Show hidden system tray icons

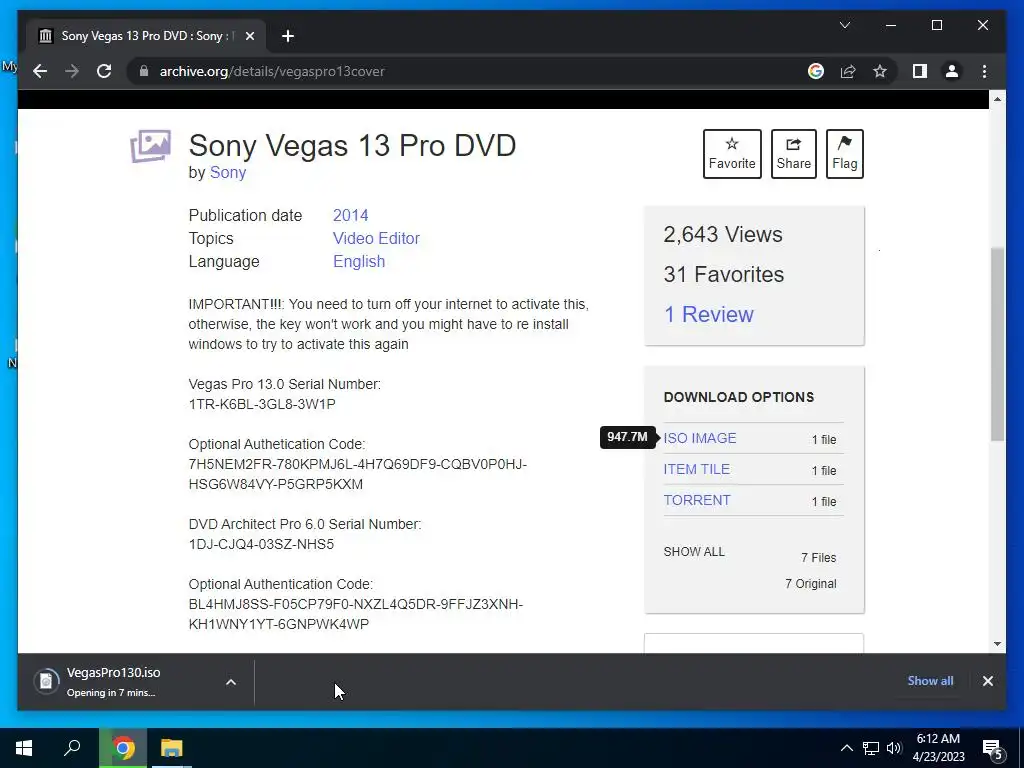[x=846, y=748]
